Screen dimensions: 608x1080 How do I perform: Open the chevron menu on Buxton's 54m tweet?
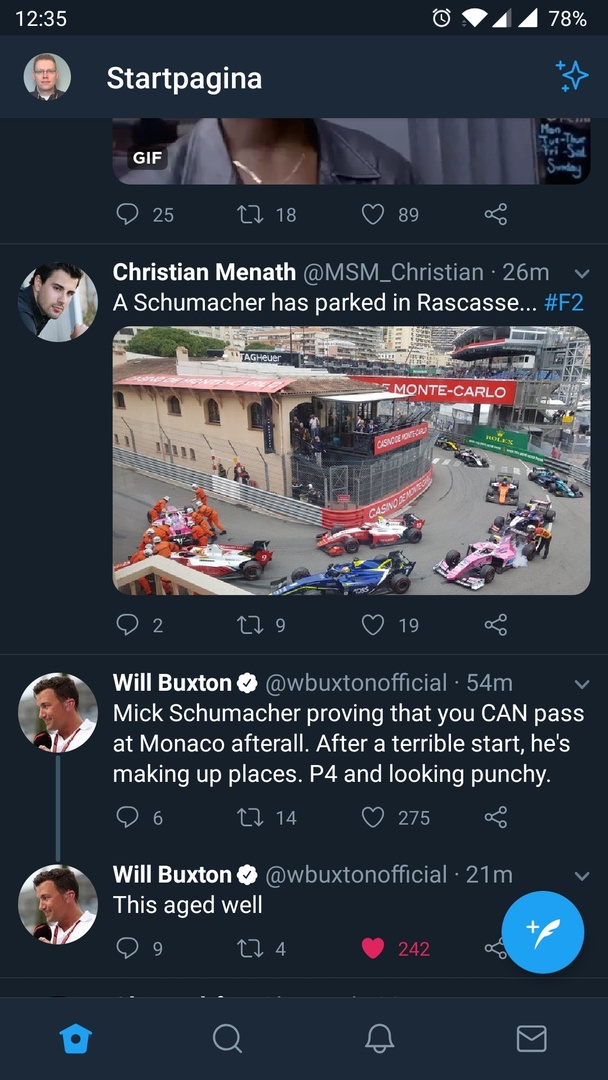pos(582,684)
